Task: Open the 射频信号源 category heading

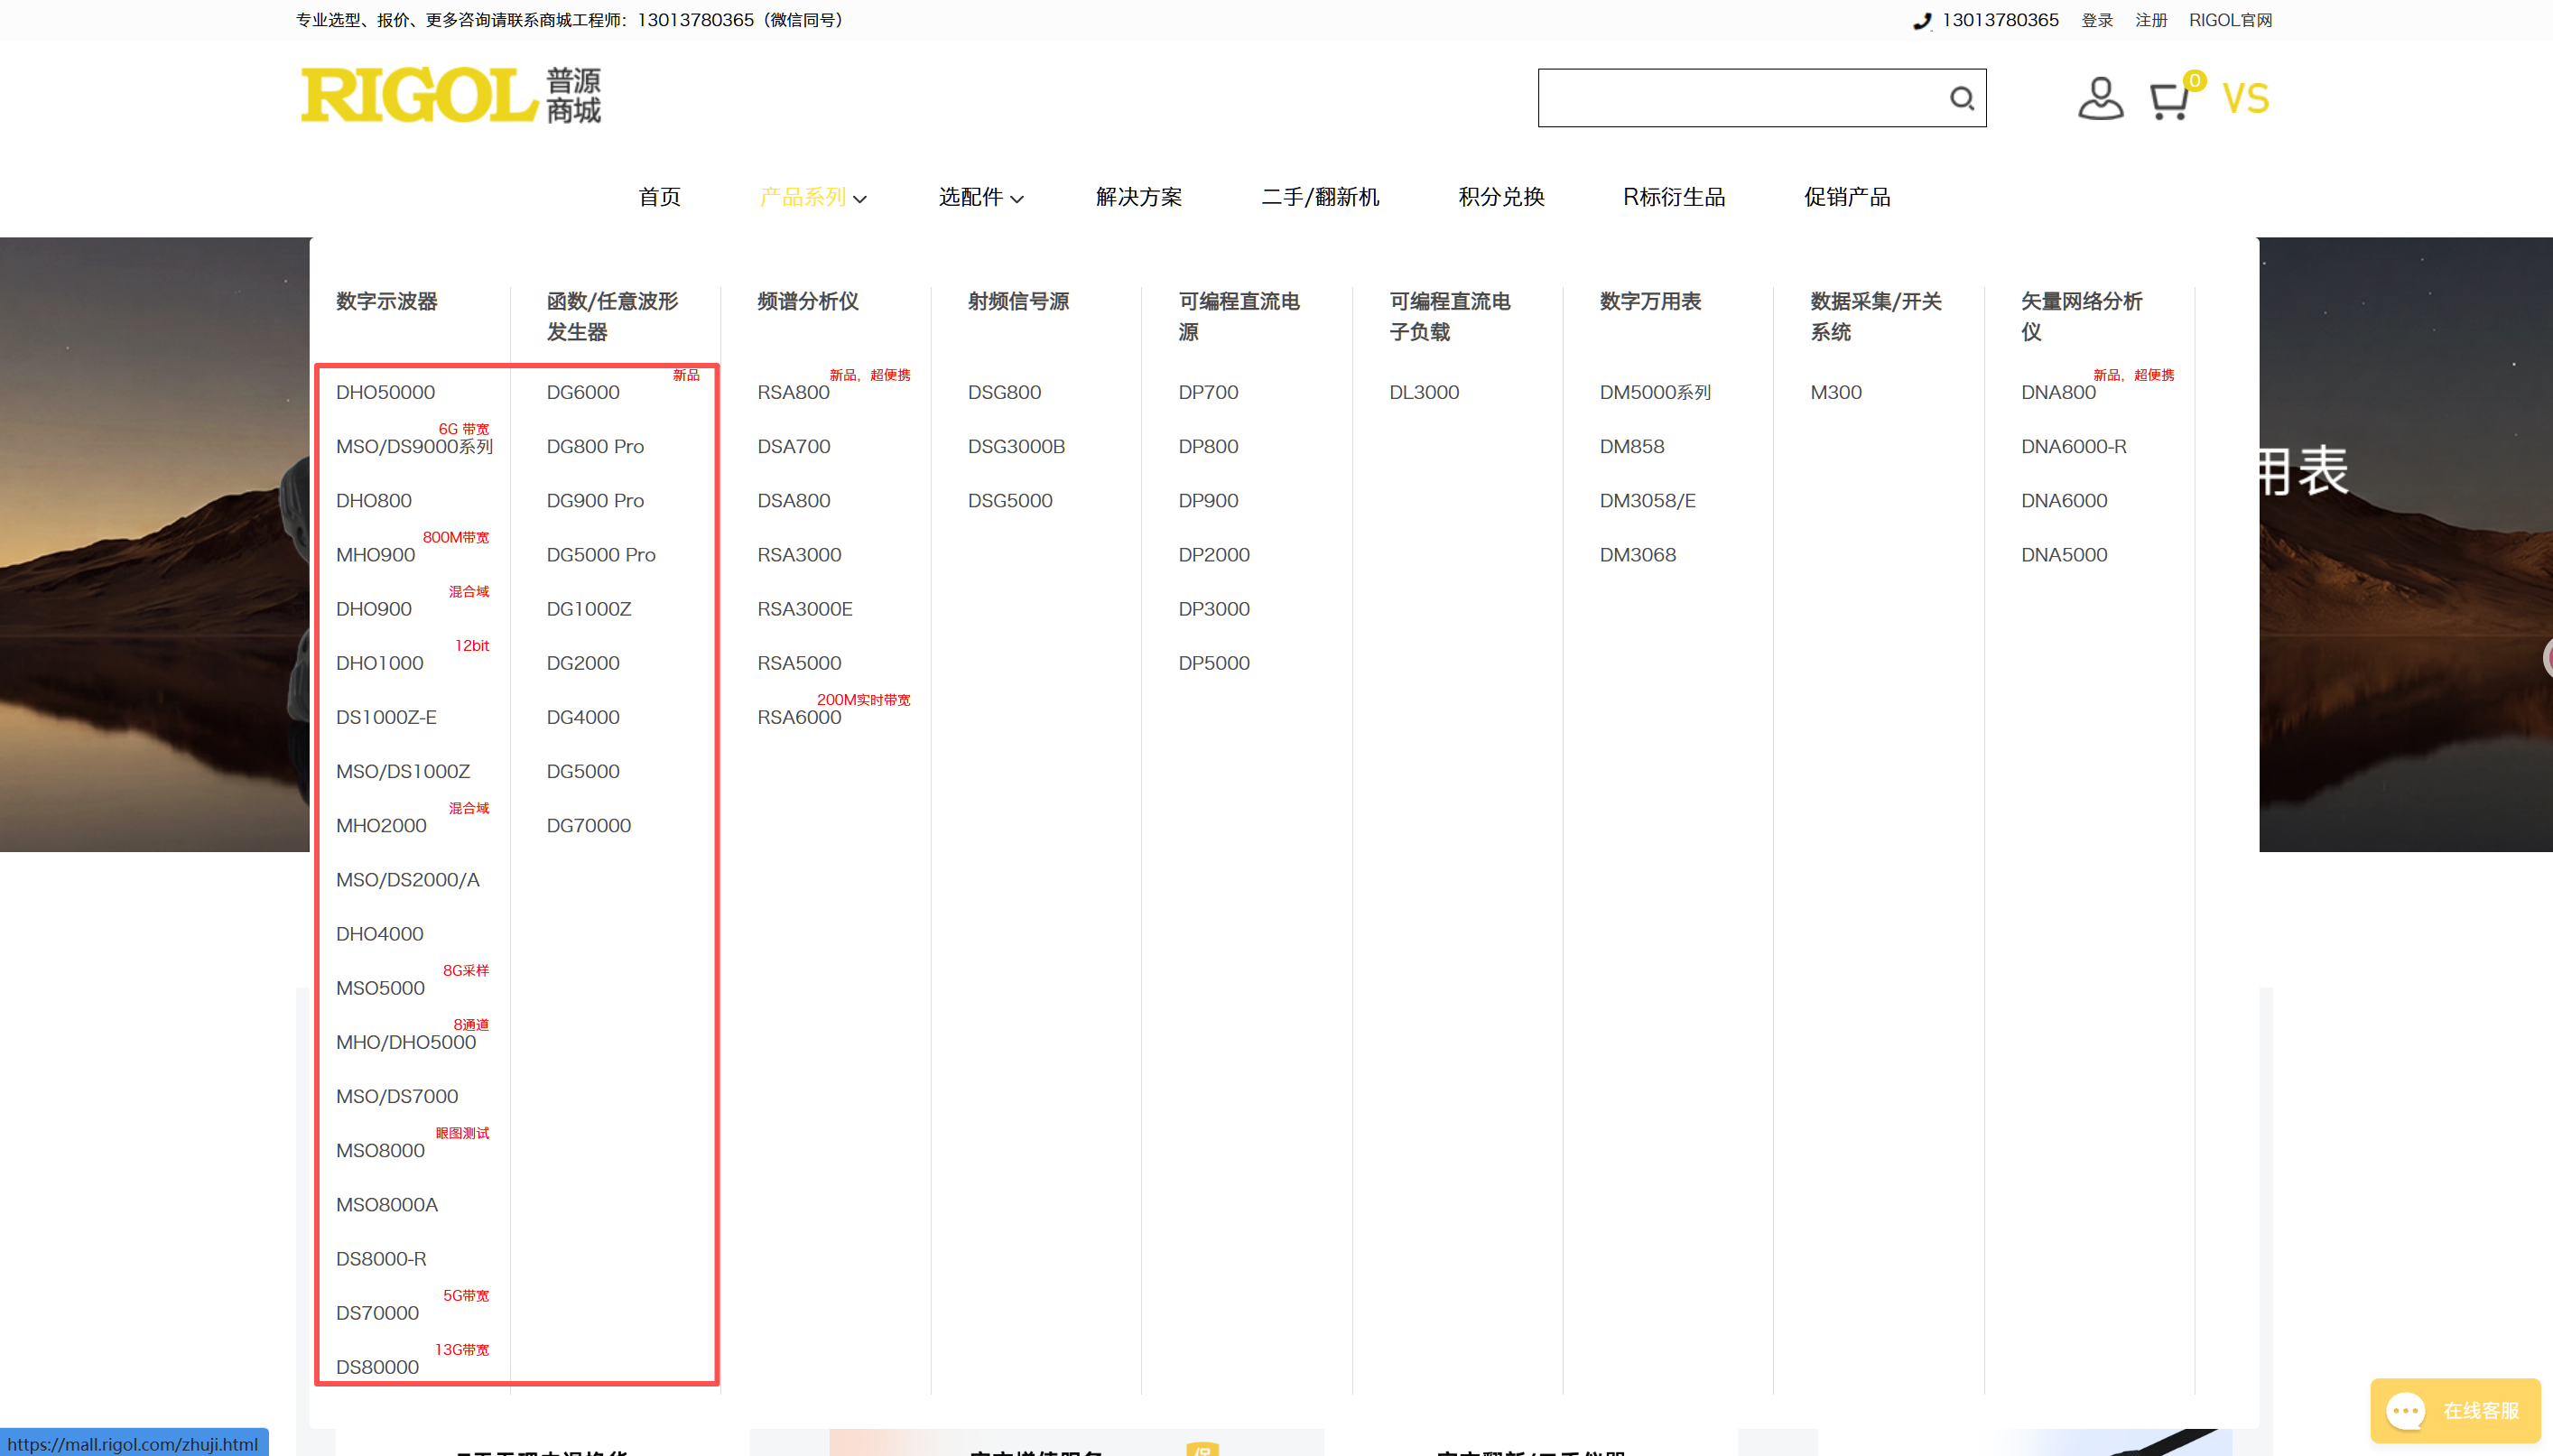Action: coord(1018,301)
